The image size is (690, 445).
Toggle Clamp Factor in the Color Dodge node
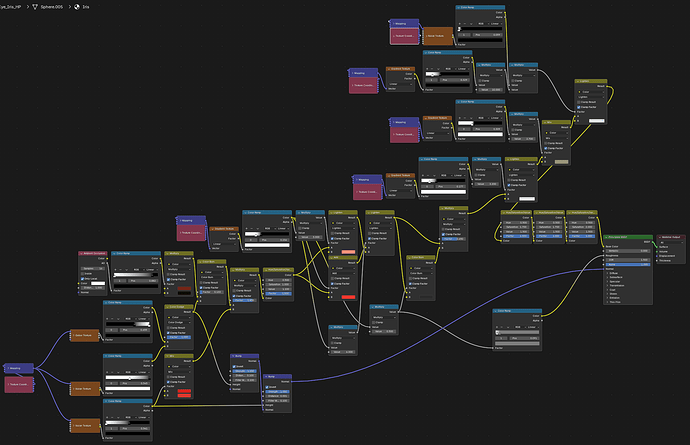coord(168,333)
